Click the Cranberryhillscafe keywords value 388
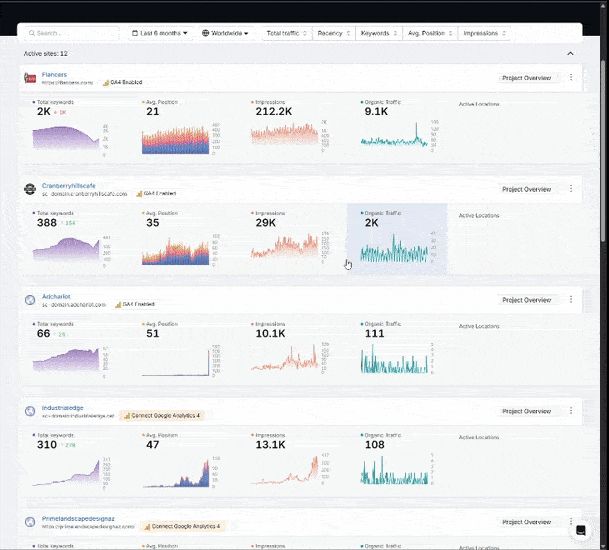This screenshot has height=550, width=609. (x=47, y=223)
